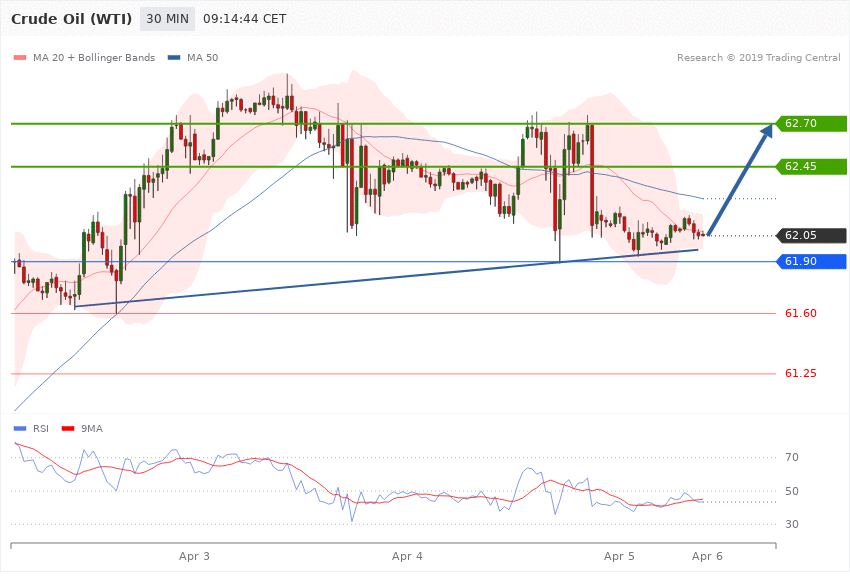This screenshot has height=576, width=850.
Task: Click the RSI 30 level label
Action: click(x=792, y=525)
